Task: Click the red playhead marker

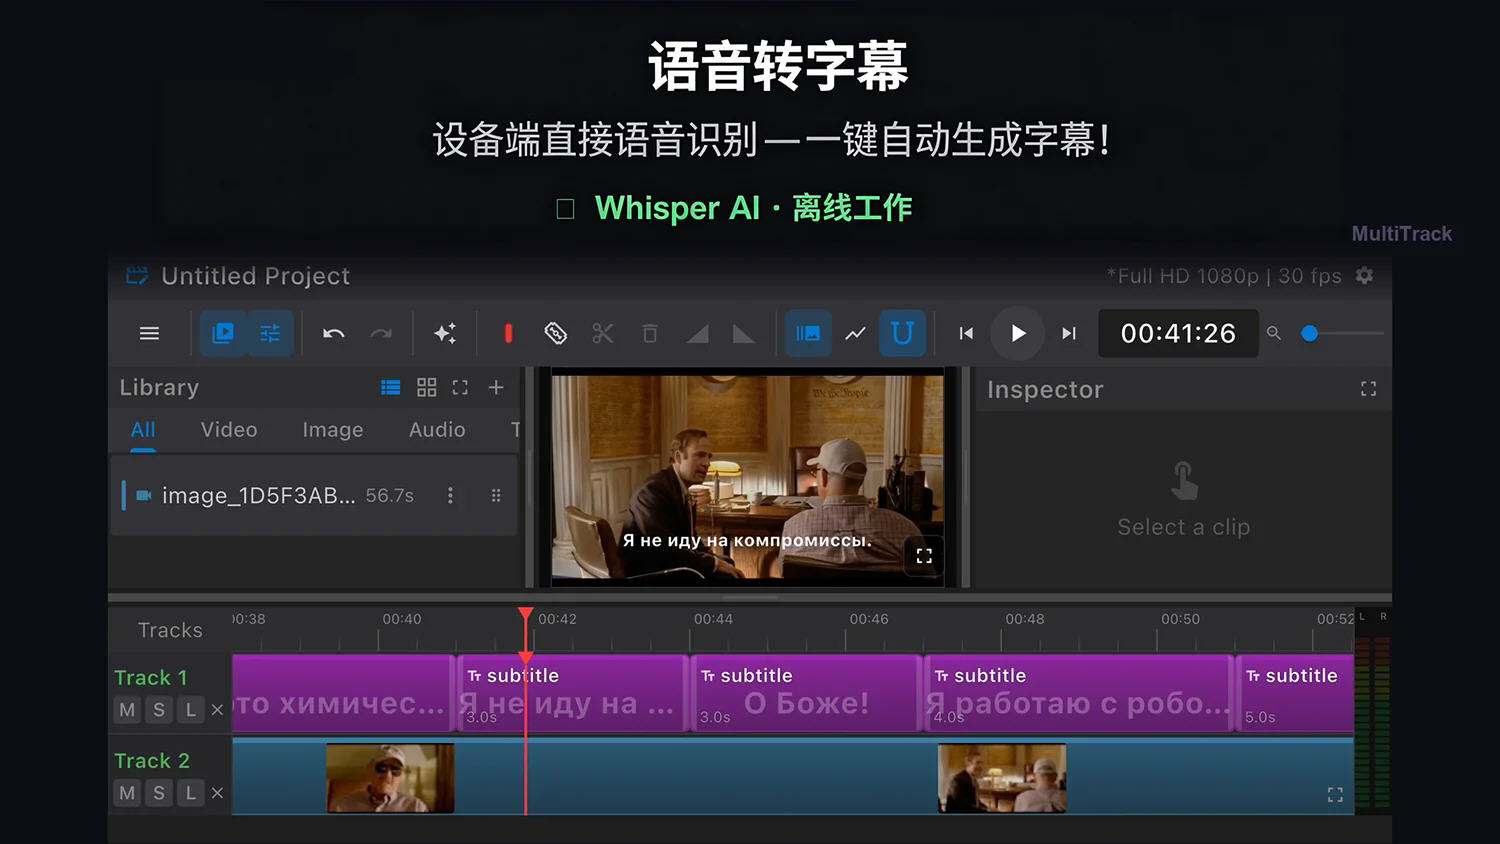Action: (x=526, y=615)
